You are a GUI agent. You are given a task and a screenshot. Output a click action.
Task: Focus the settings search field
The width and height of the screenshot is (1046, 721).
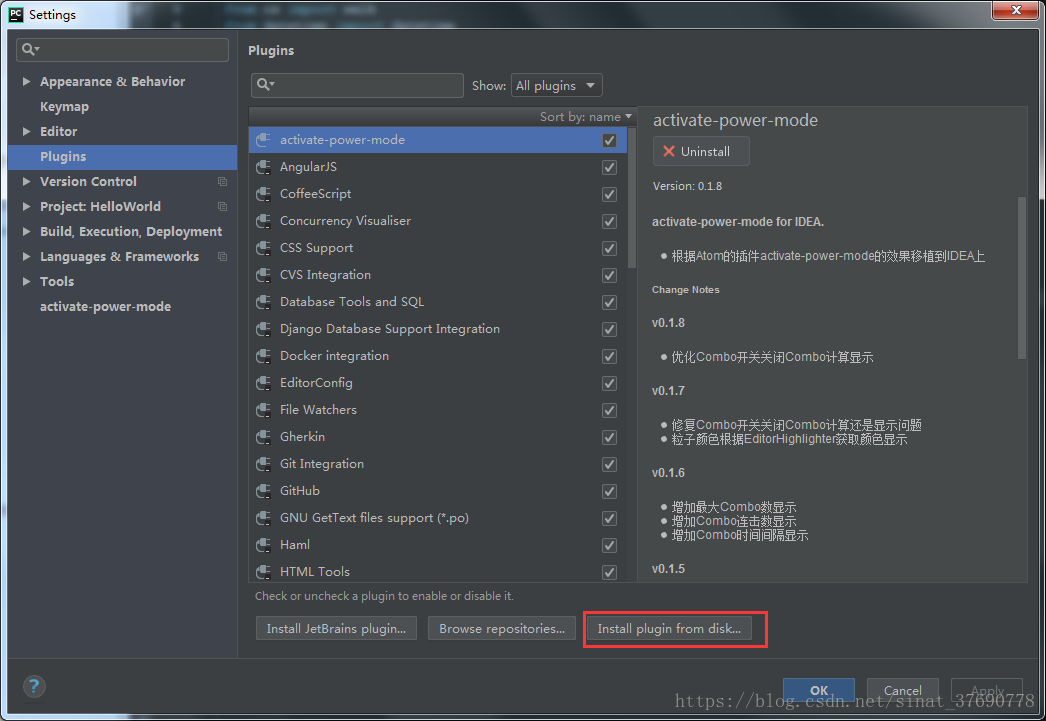coord(123,49)
